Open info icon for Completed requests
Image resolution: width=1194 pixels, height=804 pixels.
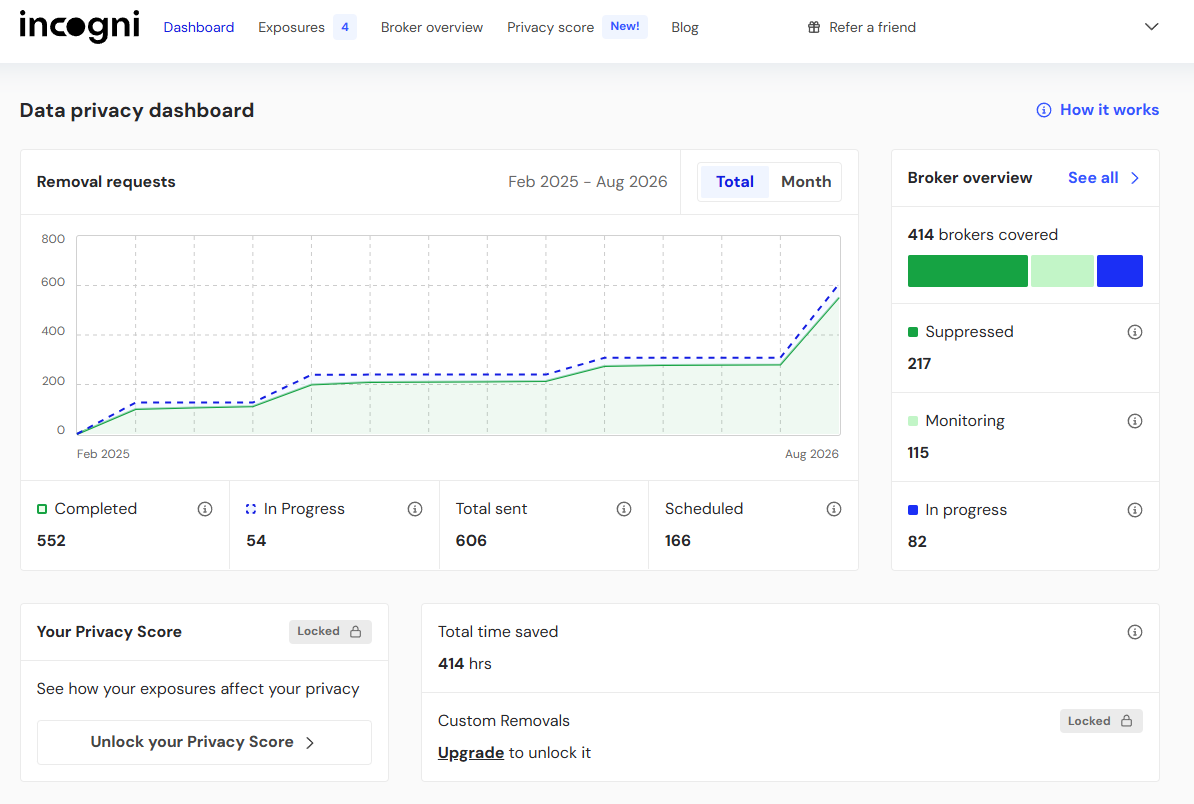click(x=205, y=509)
